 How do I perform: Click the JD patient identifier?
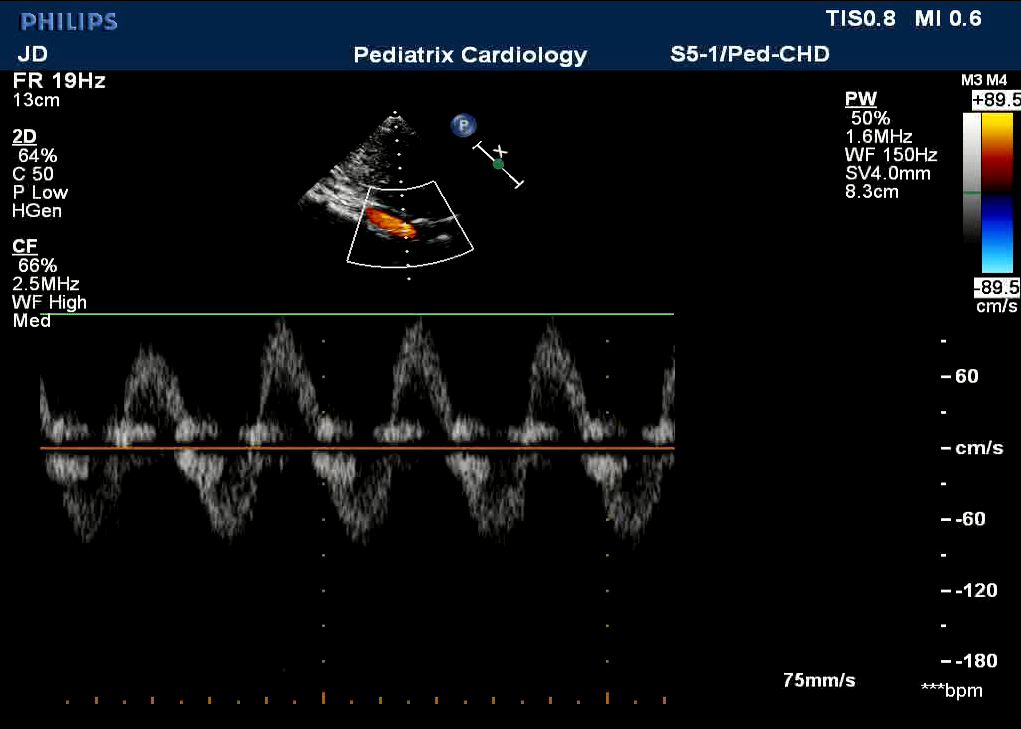(x=32, y=54)
